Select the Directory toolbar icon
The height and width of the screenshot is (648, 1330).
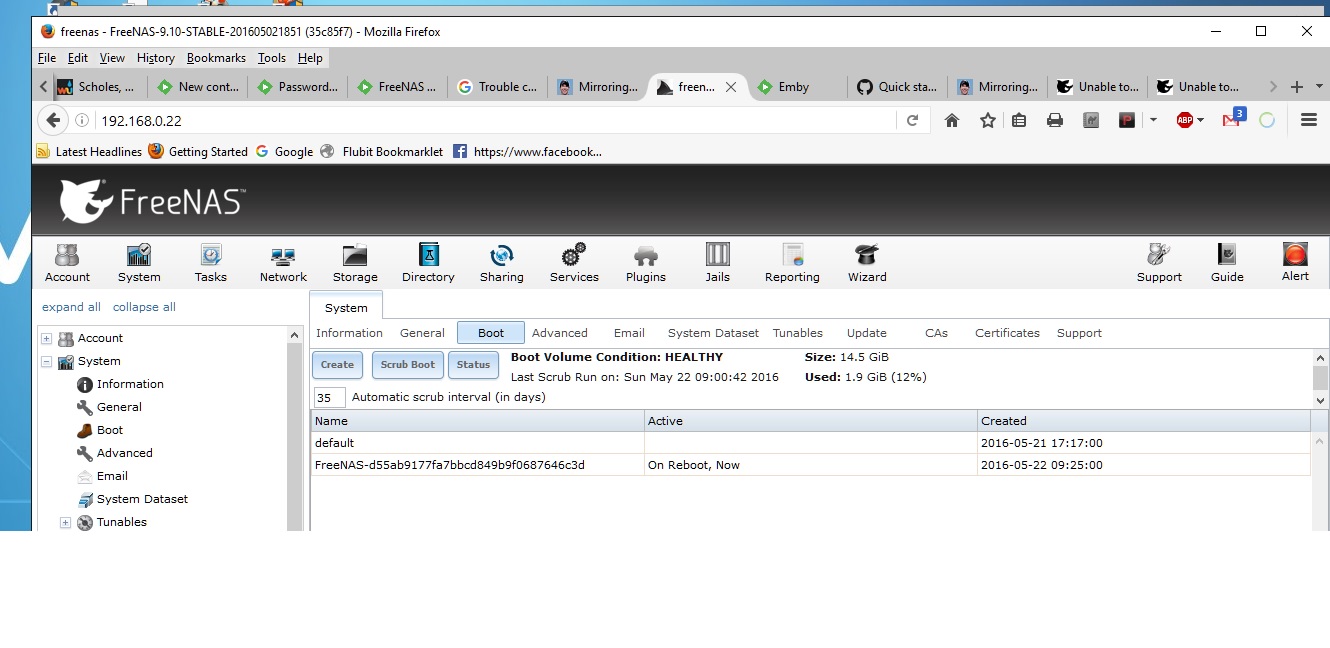click(x=428, y=263)
